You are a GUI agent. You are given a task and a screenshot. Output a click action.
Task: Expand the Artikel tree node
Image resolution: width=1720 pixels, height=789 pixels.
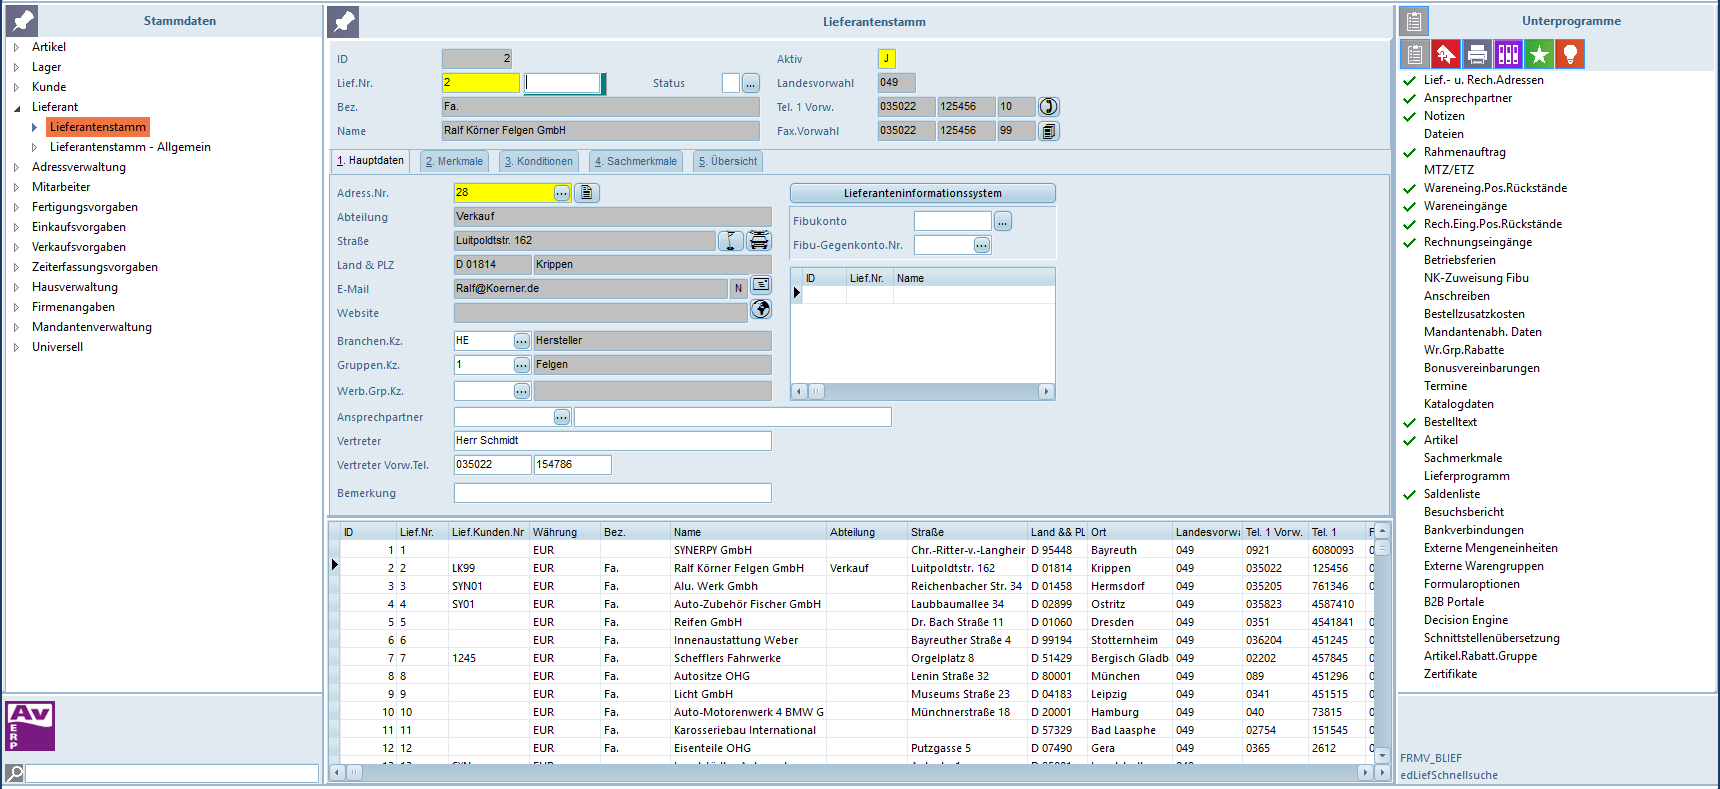pos(16,47)
